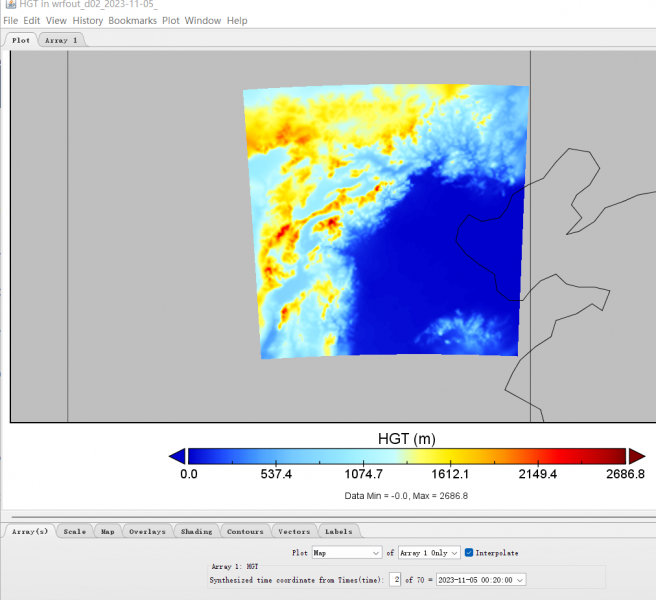Toggle the Interpolate checkbox
This screenshot has height=600, width=656.
click(469, 552)
